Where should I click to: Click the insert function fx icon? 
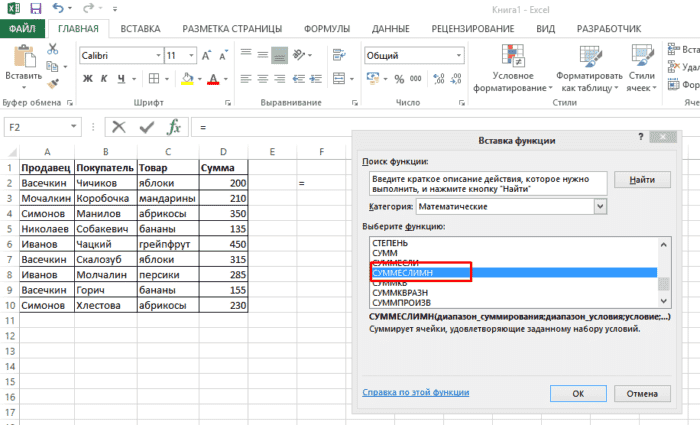[173, 127]
